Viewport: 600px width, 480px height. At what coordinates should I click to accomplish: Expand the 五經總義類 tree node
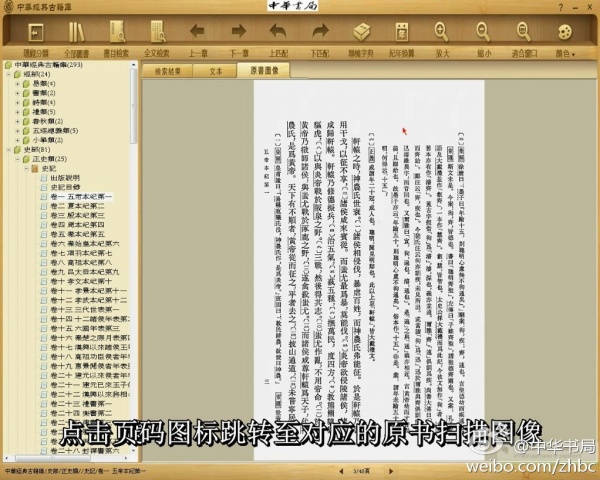(17, 131)
